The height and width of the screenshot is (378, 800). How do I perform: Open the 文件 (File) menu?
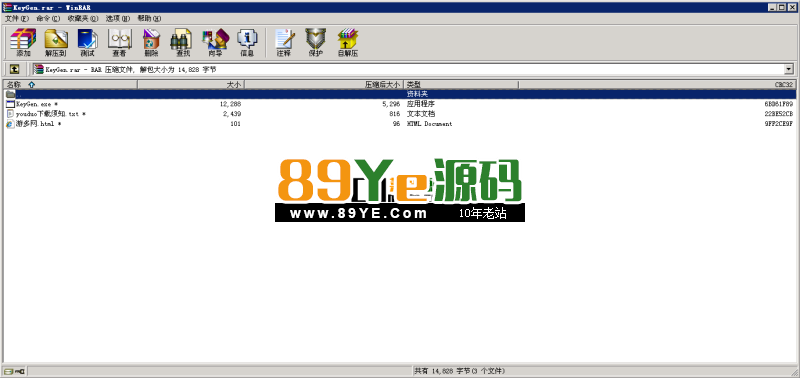[17, 18]
